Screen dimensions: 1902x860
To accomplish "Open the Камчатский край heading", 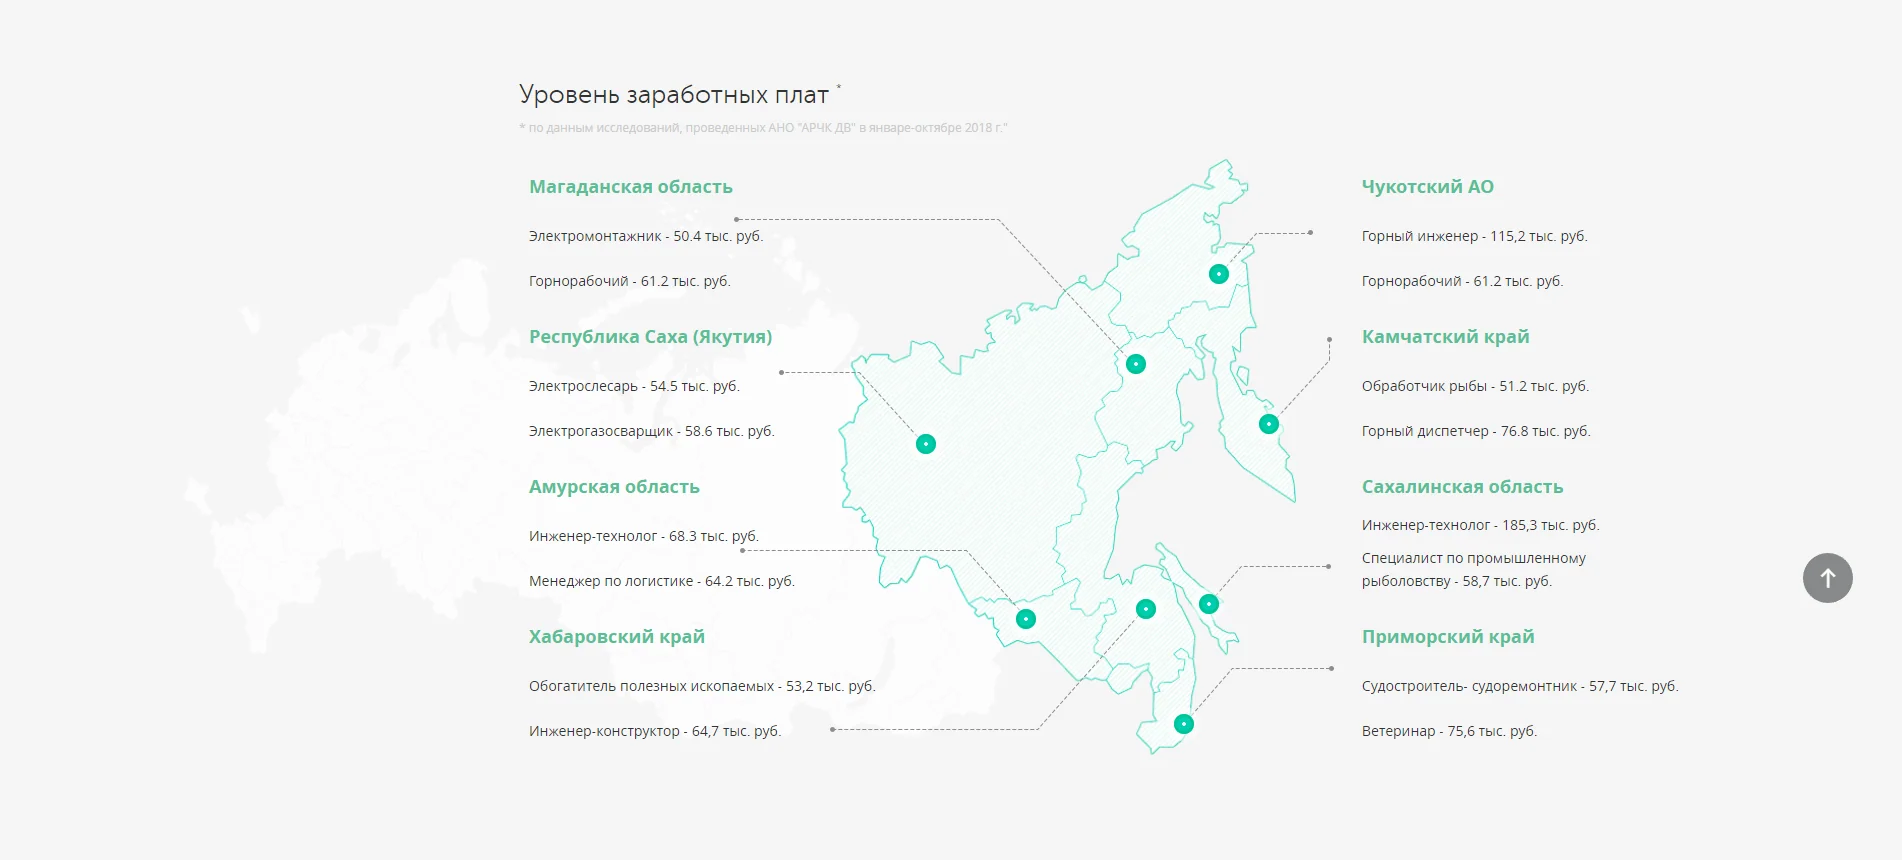I will (1445, 337).
